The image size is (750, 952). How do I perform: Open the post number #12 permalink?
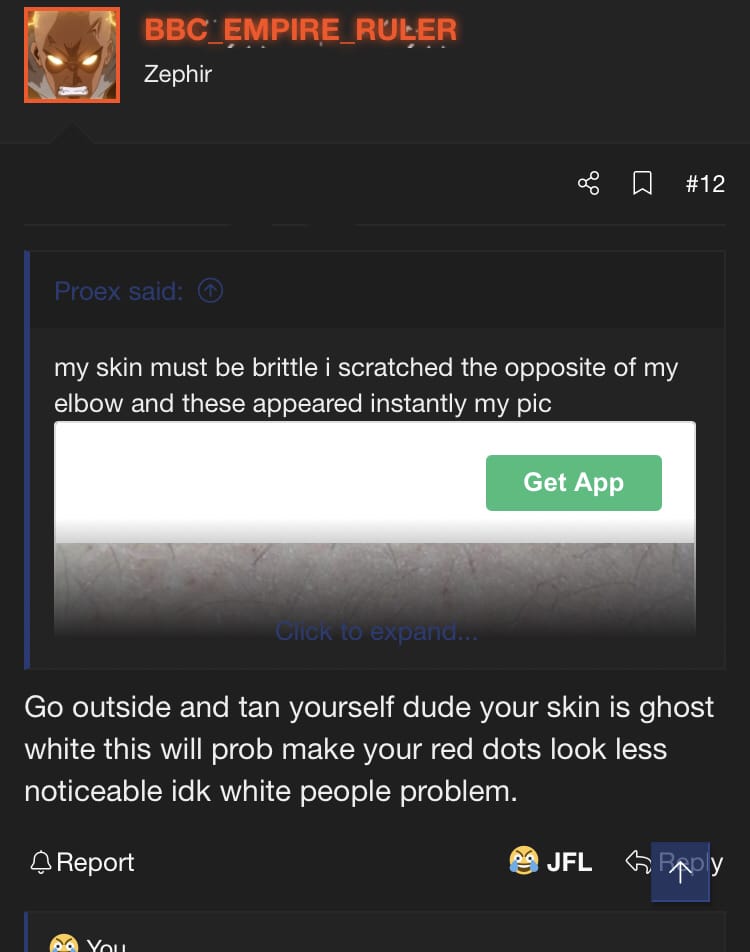[x=705, y=183]
